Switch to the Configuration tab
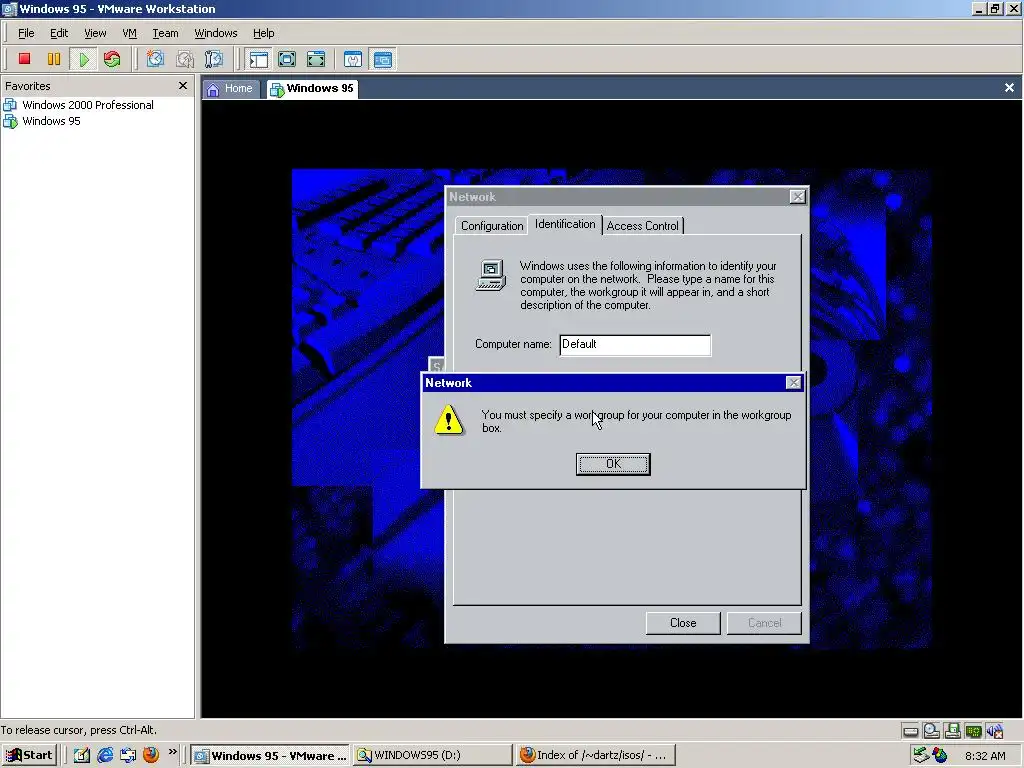 pos(492,226)
